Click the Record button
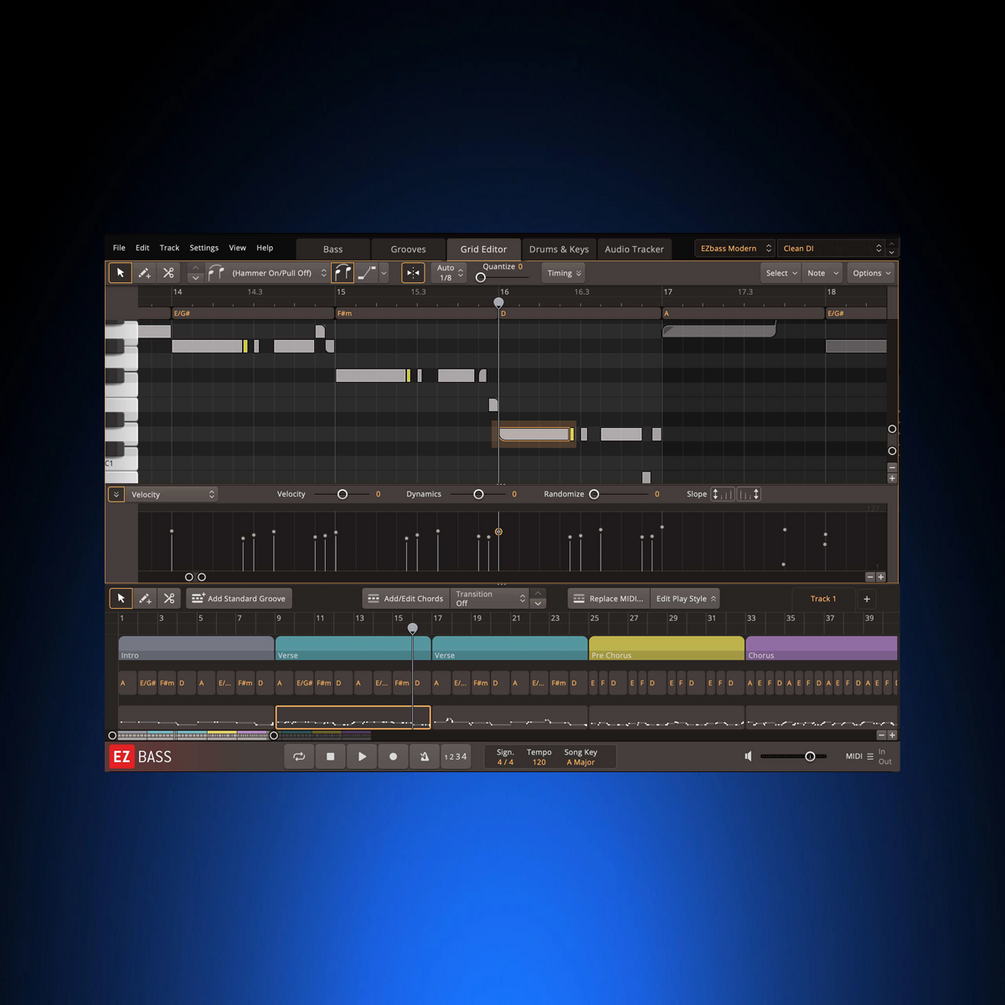The image size is (1005, 1005). (393, 756)
